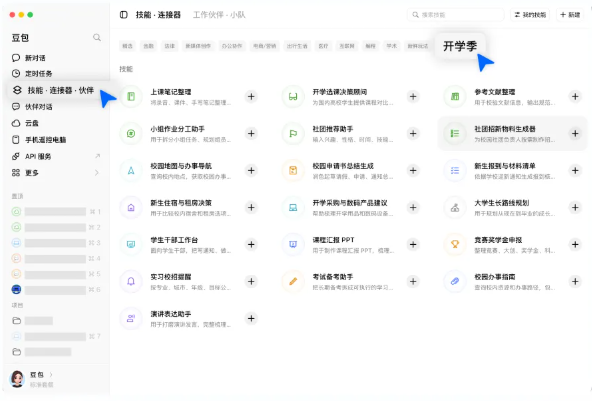This screenshot has height=401, width=592.
Task: Click the search icon next to 豆包 title
Action: pyautogui.click(x=97, y=37)
